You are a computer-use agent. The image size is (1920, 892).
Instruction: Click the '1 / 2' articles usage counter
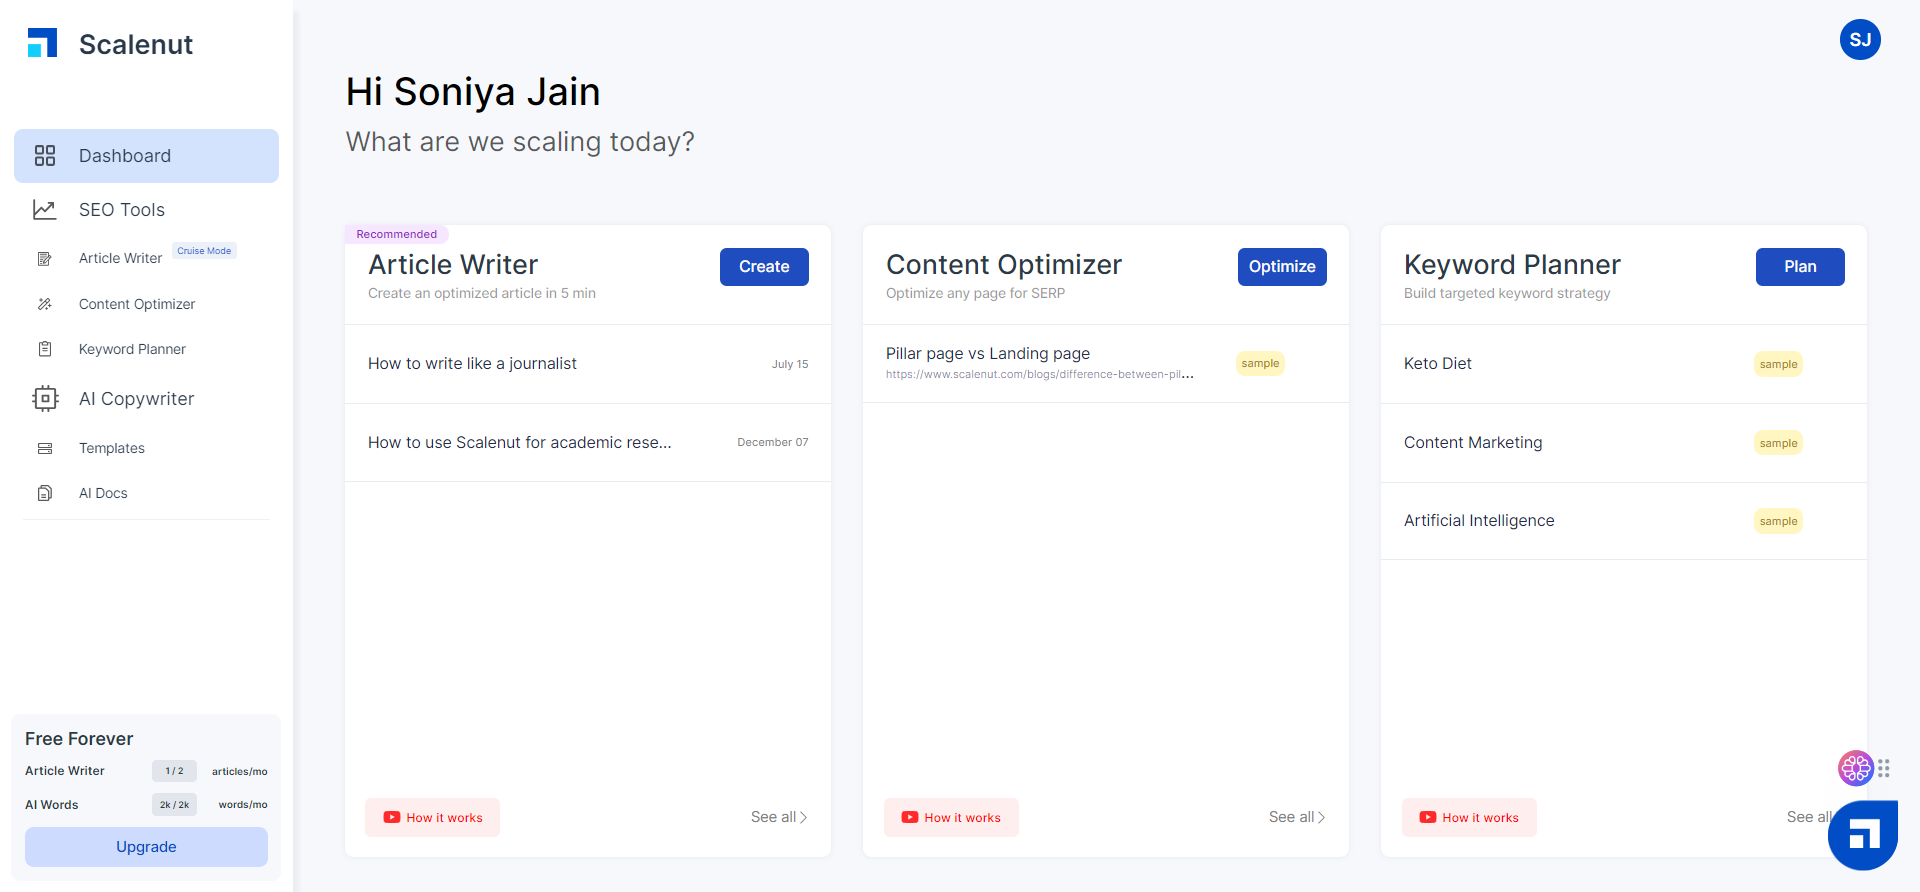(174, 771)
